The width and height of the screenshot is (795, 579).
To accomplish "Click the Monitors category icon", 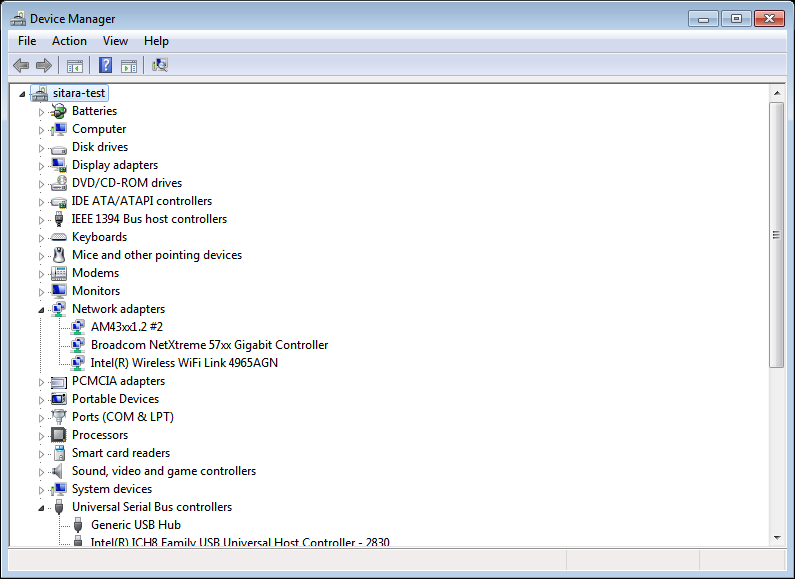I will point(59,291).
